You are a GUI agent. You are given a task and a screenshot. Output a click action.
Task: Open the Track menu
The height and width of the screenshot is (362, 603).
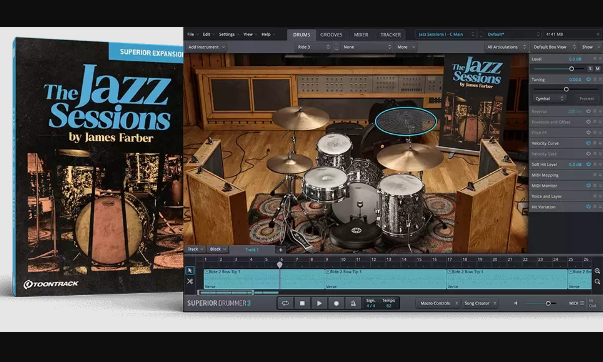196,249
